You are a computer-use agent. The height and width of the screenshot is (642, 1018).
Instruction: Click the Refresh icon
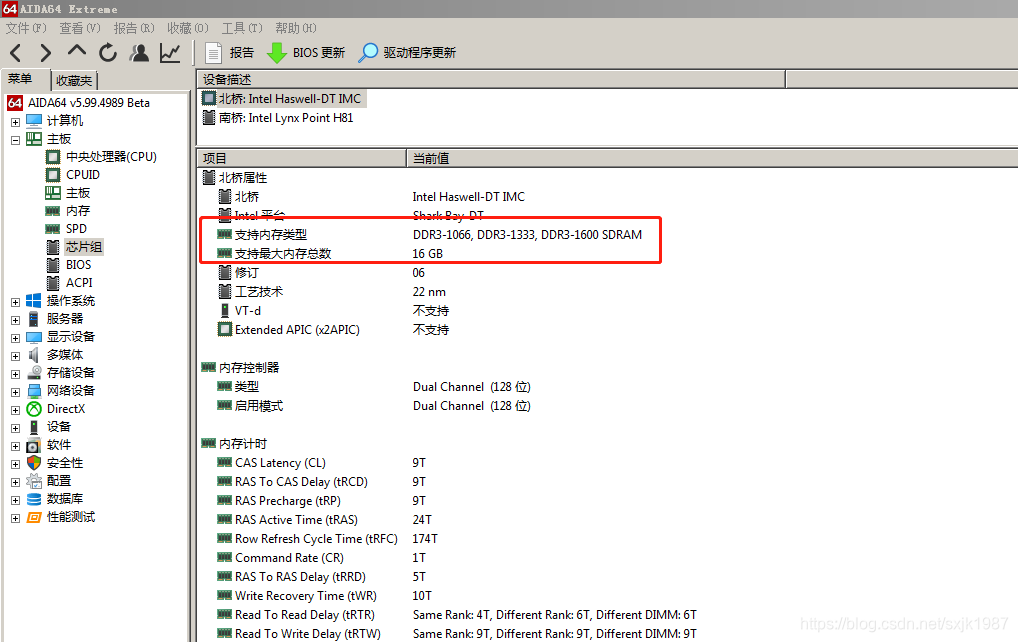[108, 53]
